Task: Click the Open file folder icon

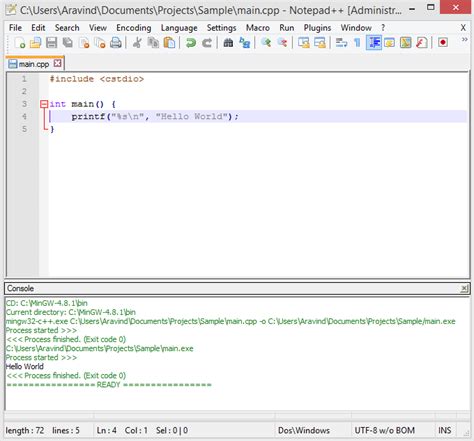Action: [x=35, y=43]
